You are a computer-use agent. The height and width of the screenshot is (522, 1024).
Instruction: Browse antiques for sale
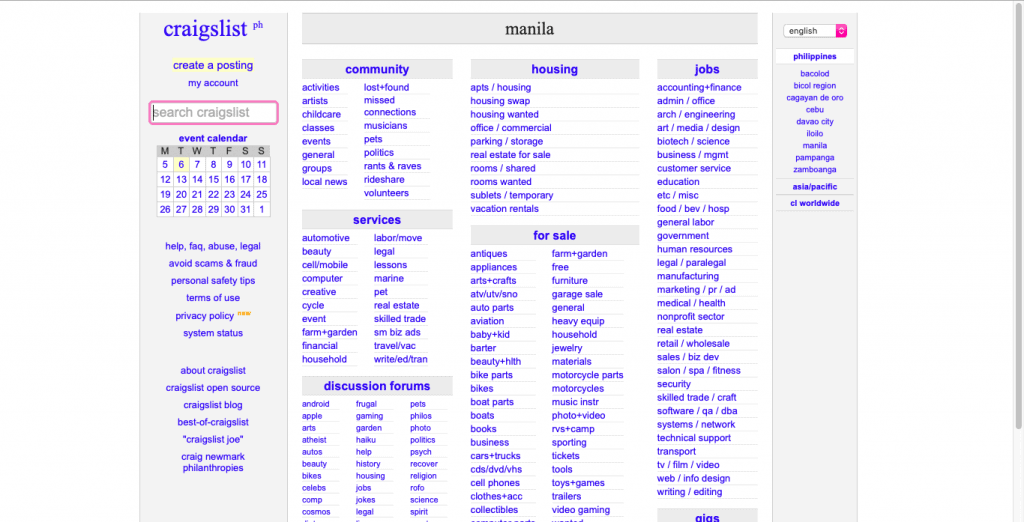click(x=488, y=253)
